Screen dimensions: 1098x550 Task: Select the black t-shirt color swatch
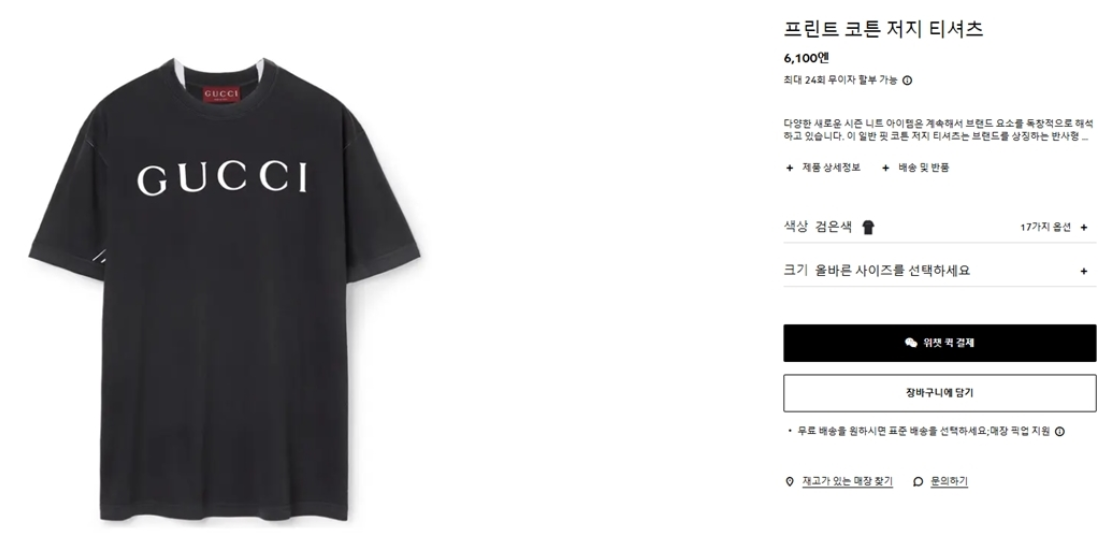point(868,227)
